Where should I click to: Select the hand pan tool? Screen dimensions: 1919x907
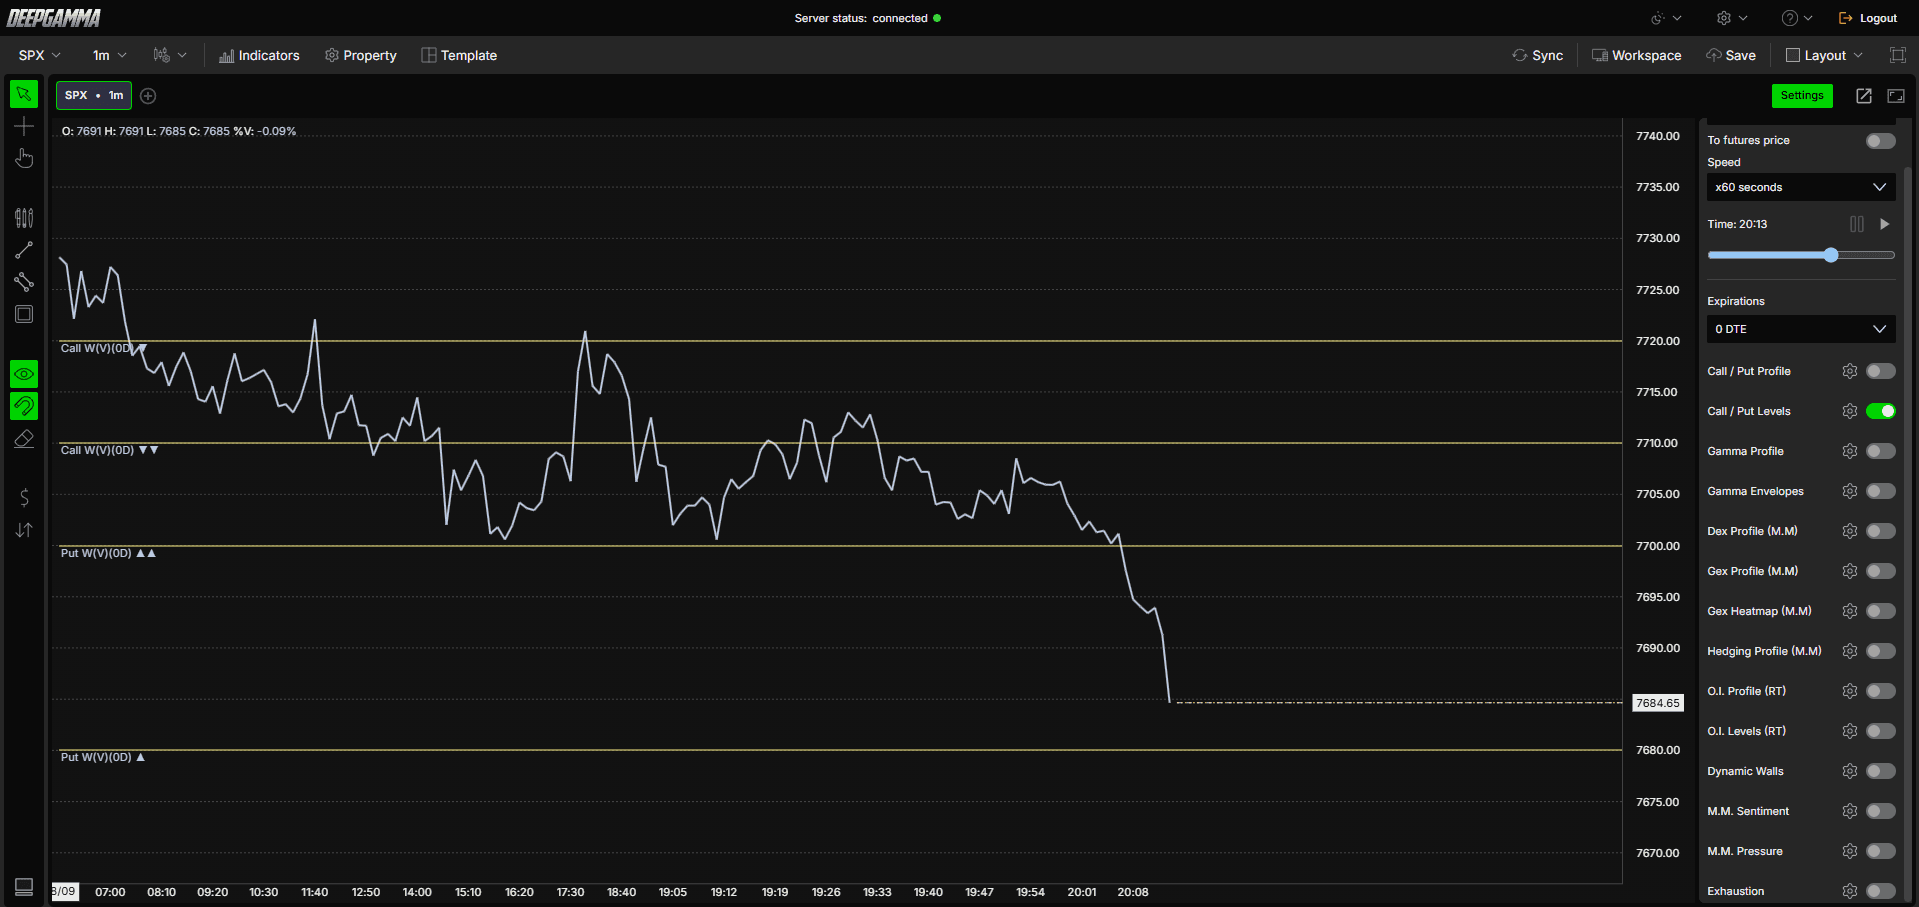coord(24,158)
